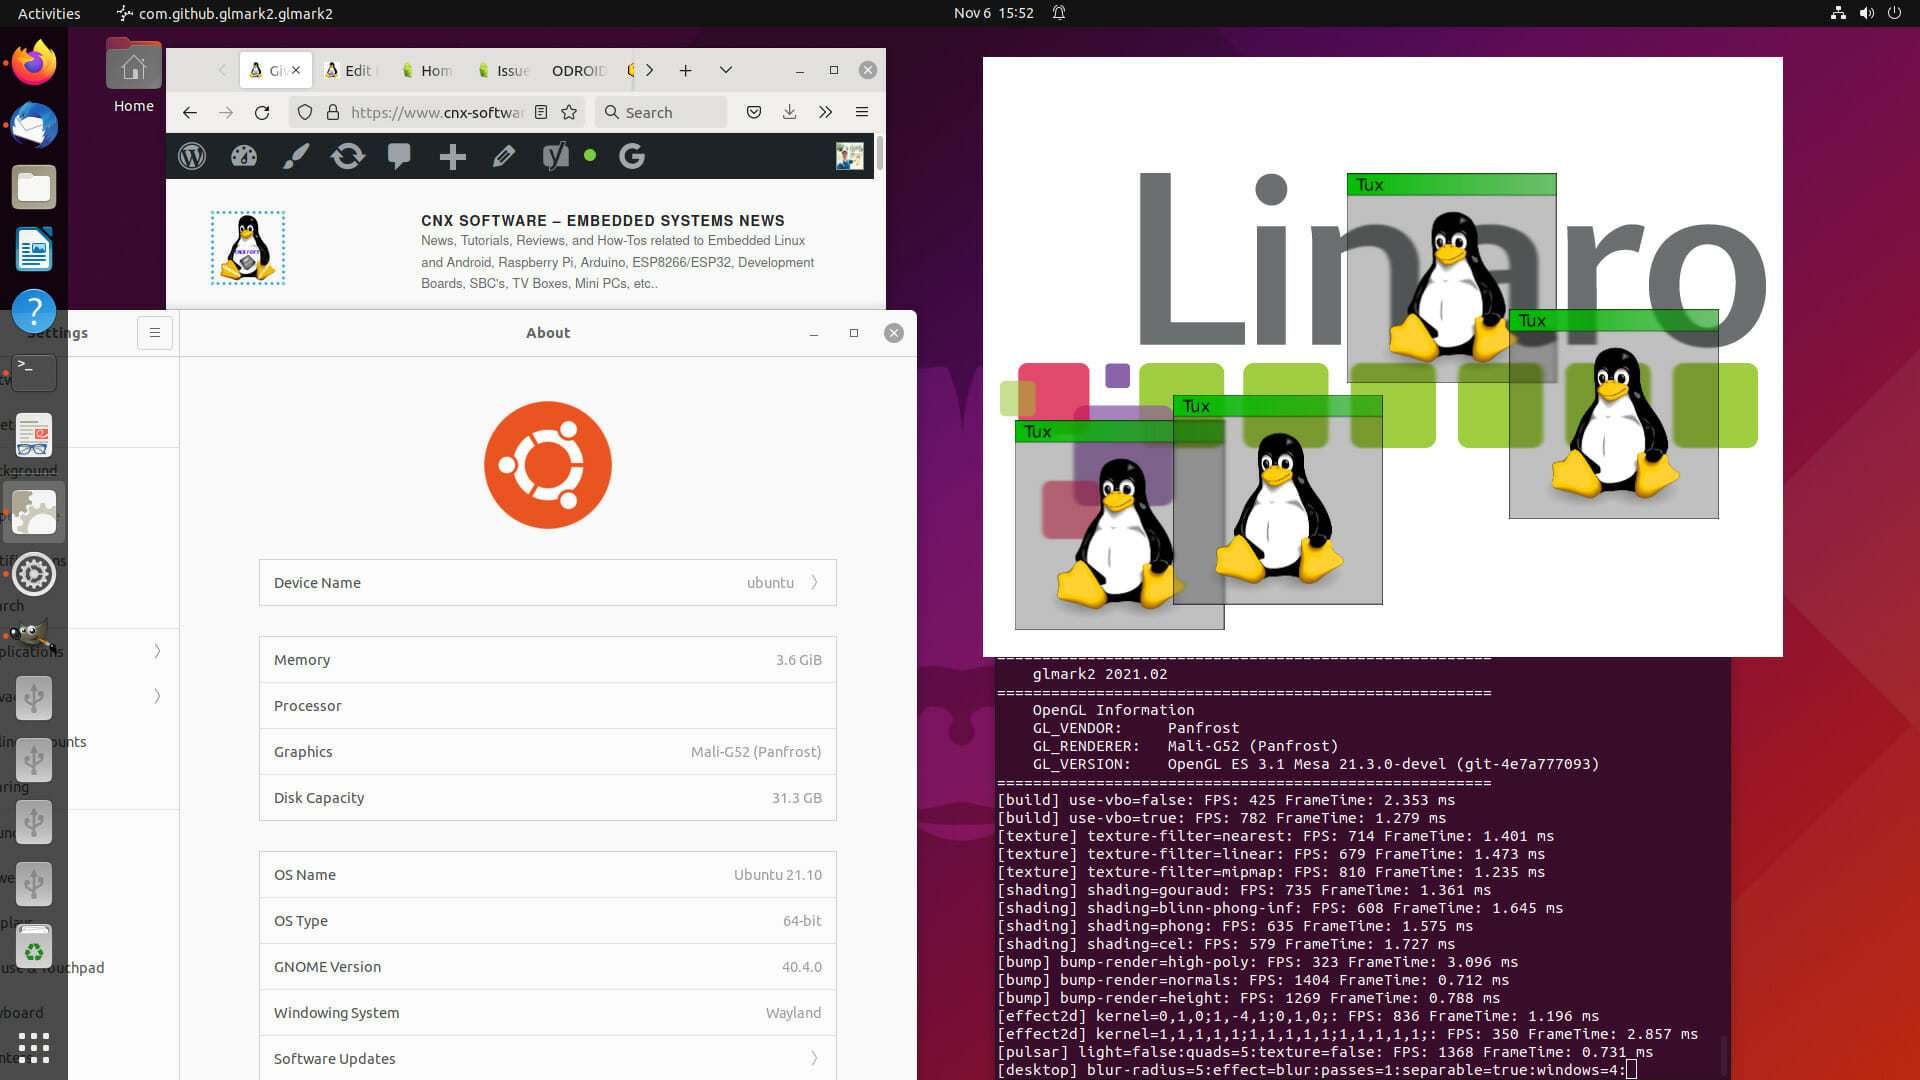Bookmark this page with the star
Screen dimensions: 1920x1080
pos(569,112)
